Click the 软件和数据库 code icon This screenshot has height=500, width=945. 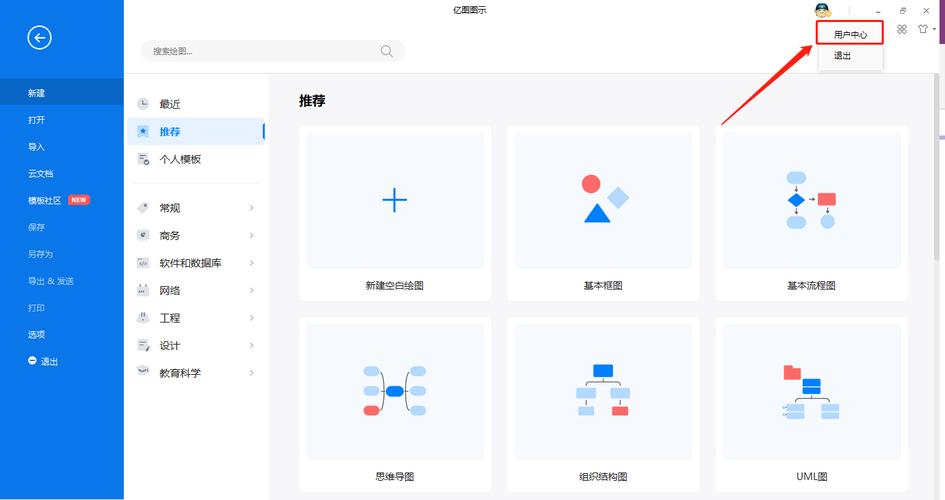click(x=143, y=263)
